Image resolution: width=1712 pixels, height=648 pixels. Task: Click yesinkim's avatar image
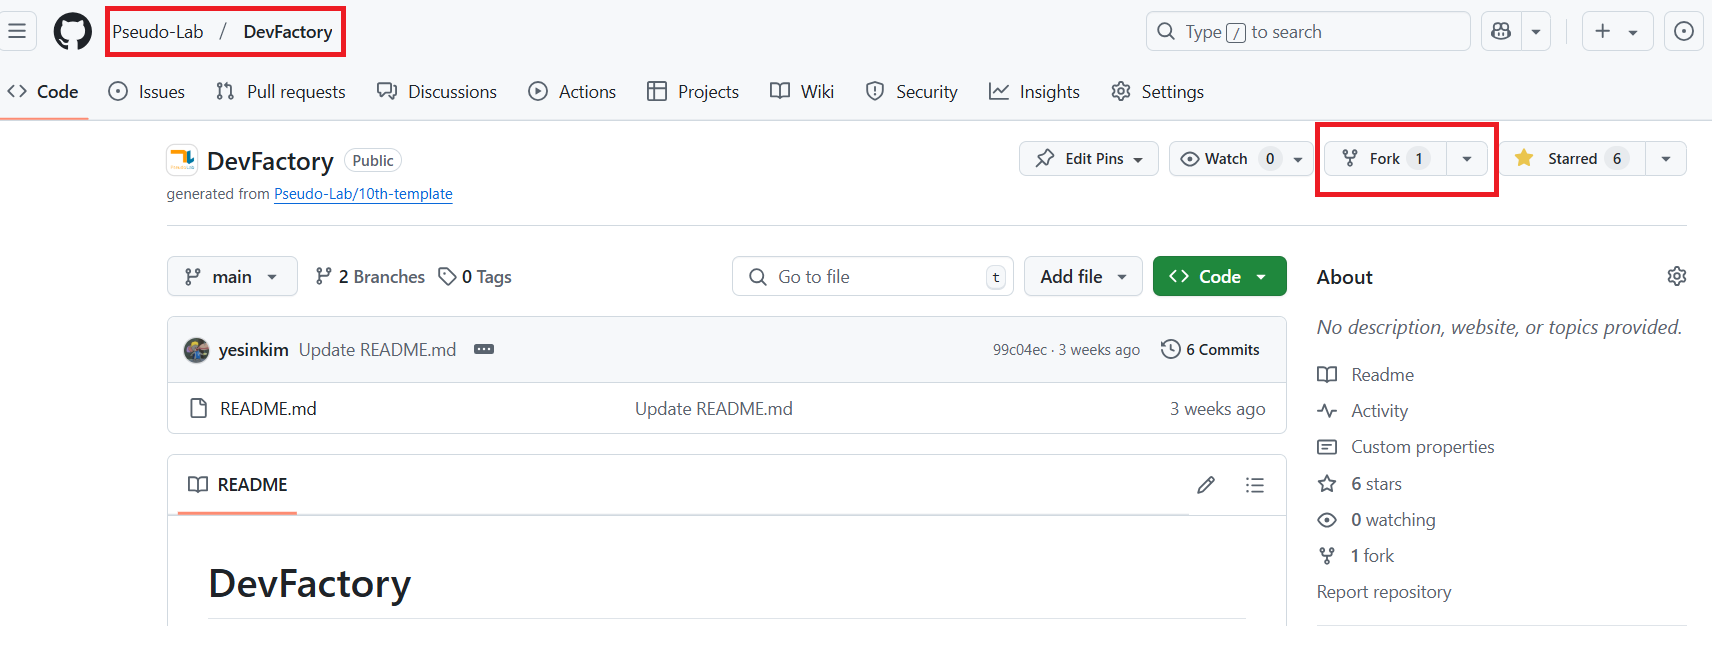tap(197, 350)
